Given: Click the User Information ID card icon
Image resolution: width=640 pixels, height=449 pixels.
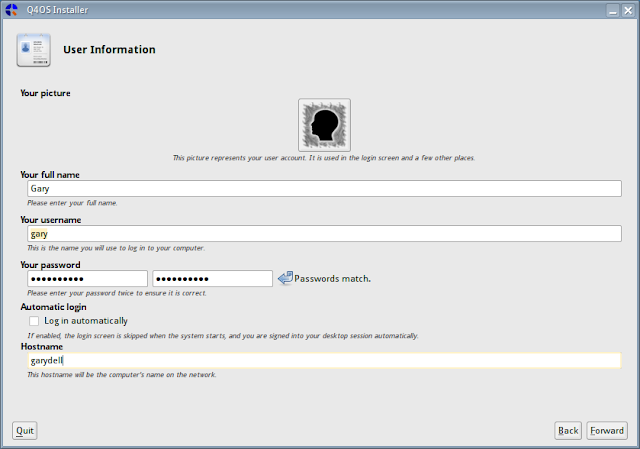Looking at the screenshot, I should tap(33, 50).
